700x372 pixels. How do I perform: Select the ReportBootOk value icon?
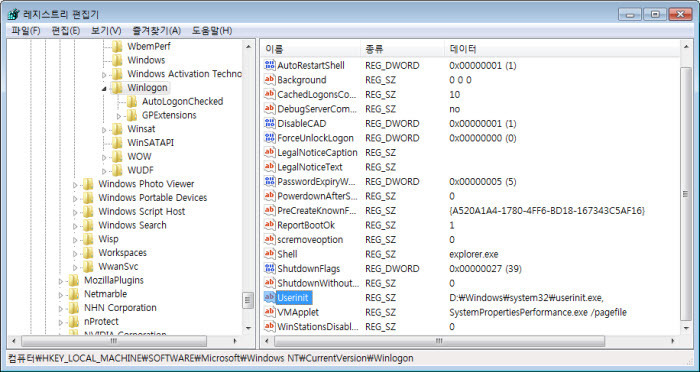[x=269, y=225]
